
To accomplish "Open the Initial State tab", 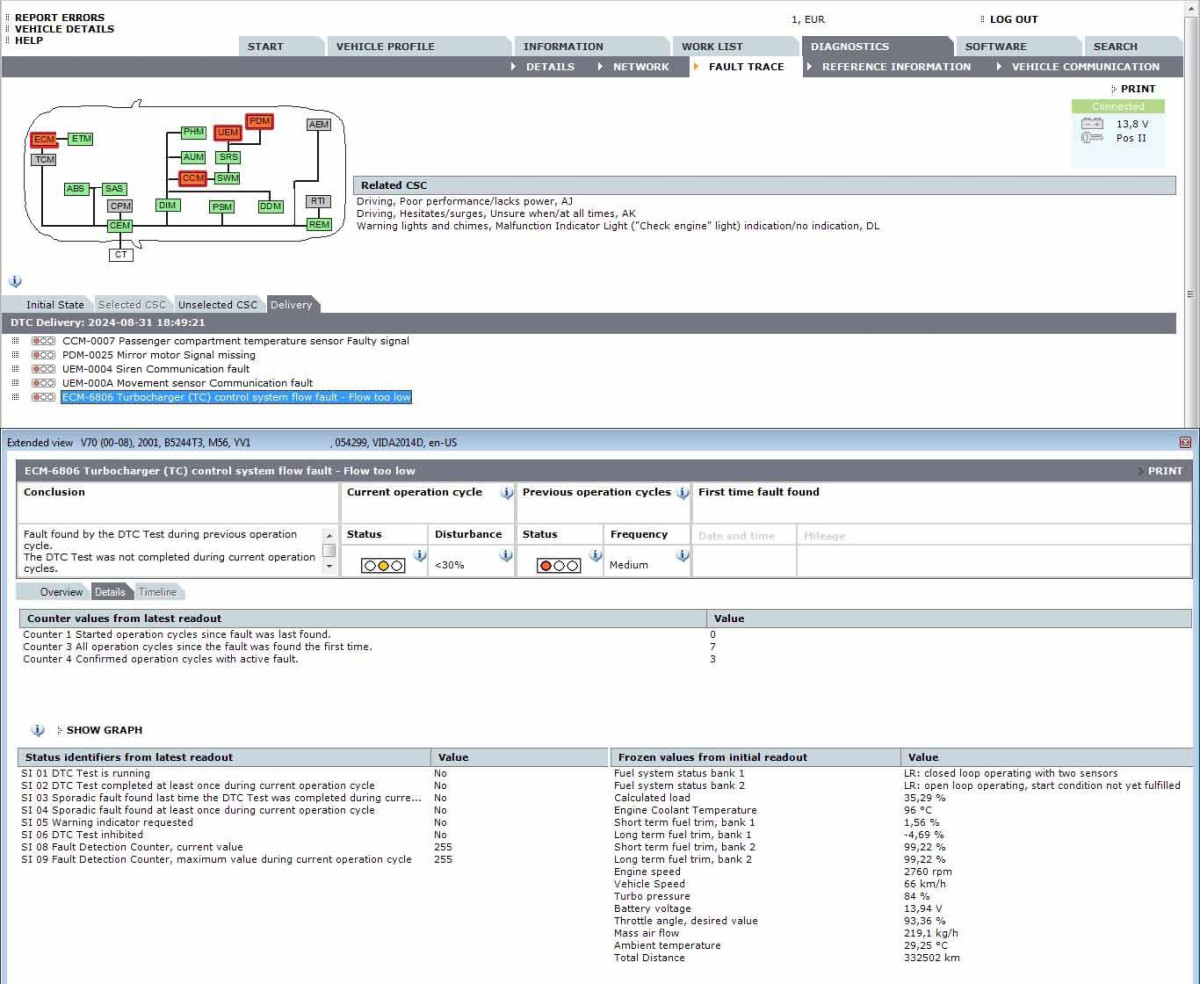I will [55, 305].
